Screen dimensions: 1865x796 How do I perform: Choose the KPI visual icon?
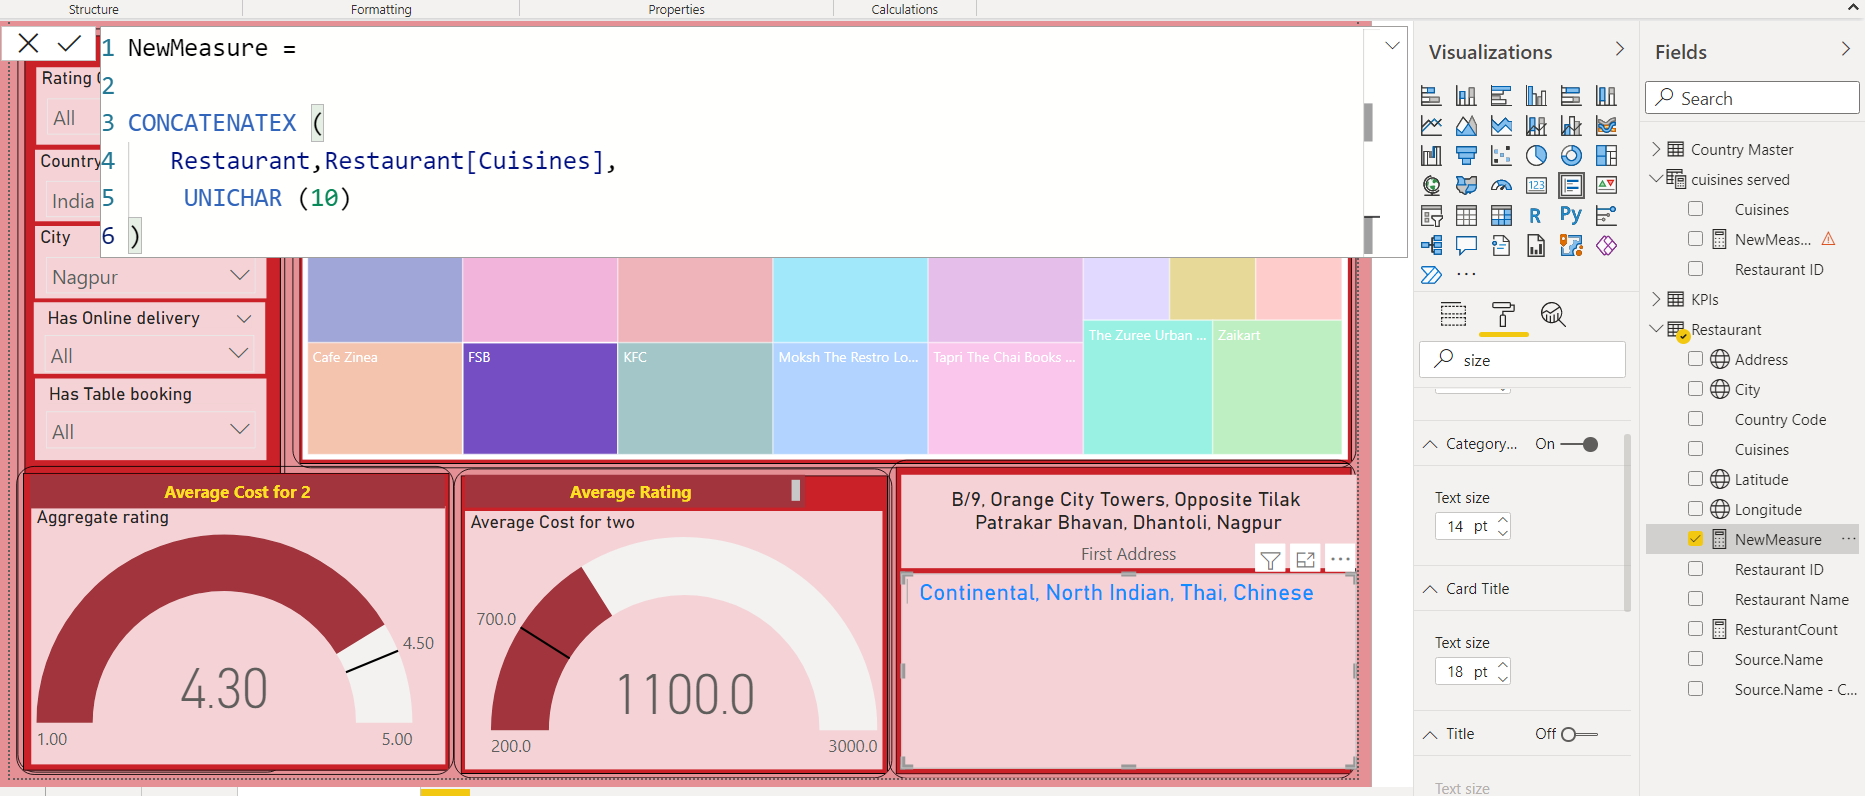pyautogui.click(x=1606, y=186)
